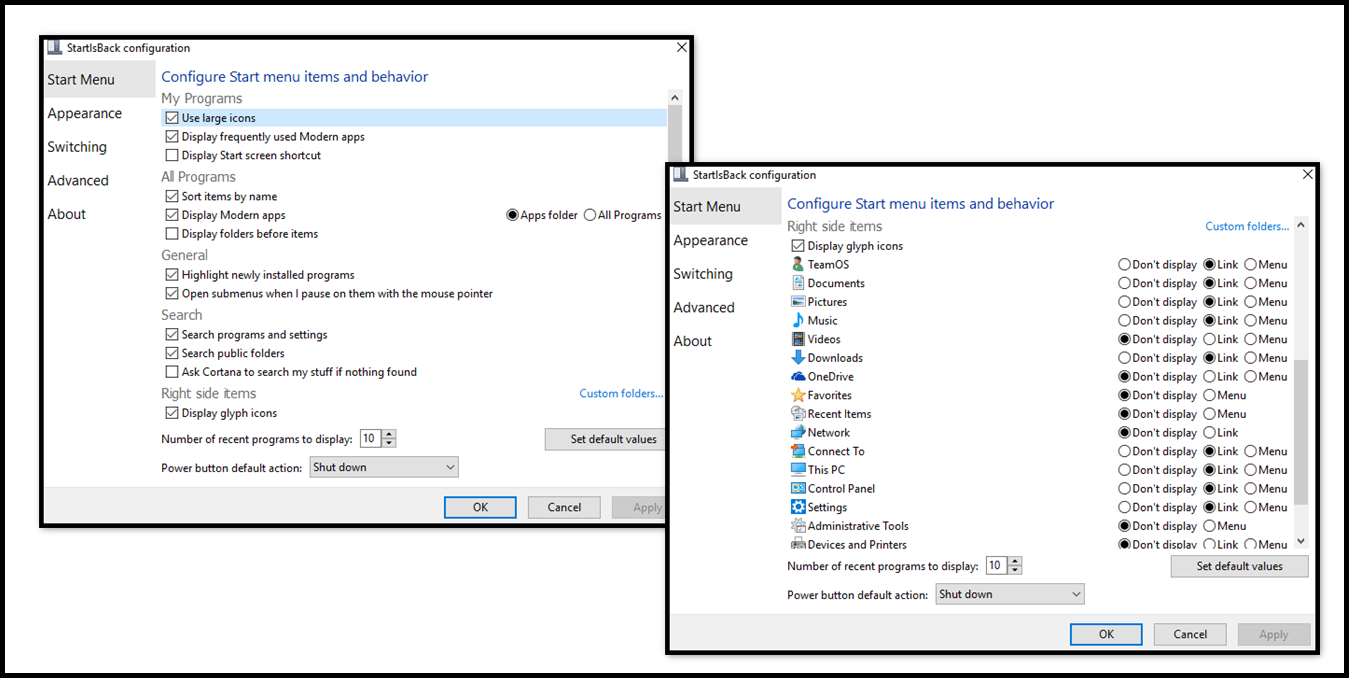Switch to Appearance tab in background window
This screenshot has width=1349, height=678.
click(x=85, y=113)
